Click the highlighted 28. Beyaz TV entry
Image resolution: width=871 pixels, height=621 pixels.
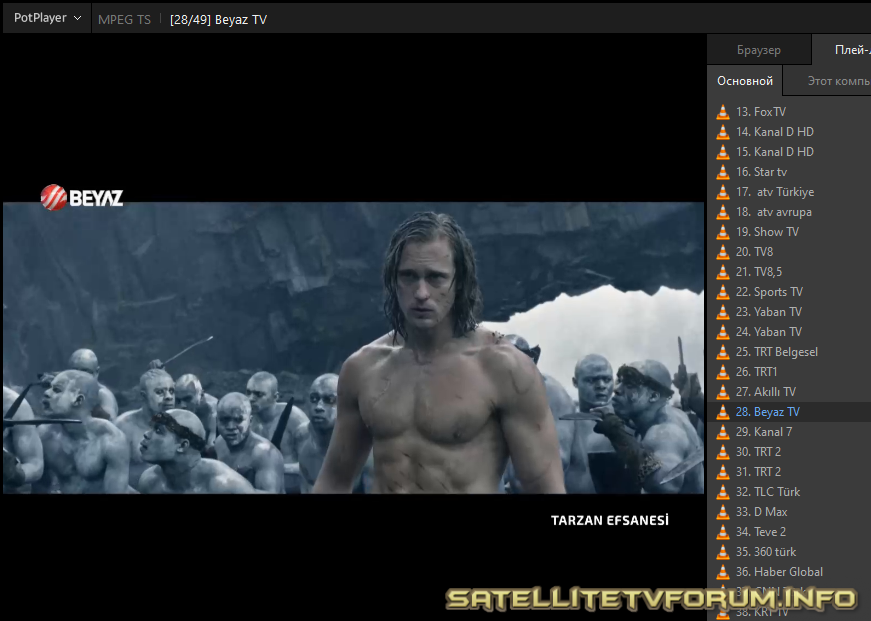789,412
